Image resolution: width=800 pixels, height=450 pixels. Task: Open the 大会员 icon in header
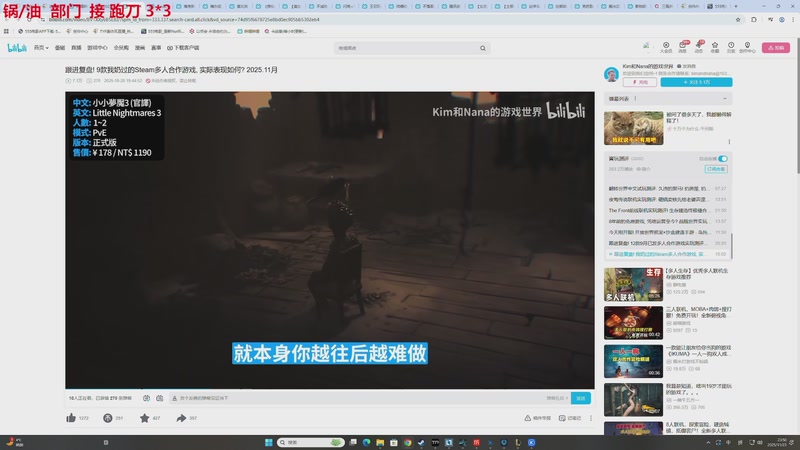666,47
